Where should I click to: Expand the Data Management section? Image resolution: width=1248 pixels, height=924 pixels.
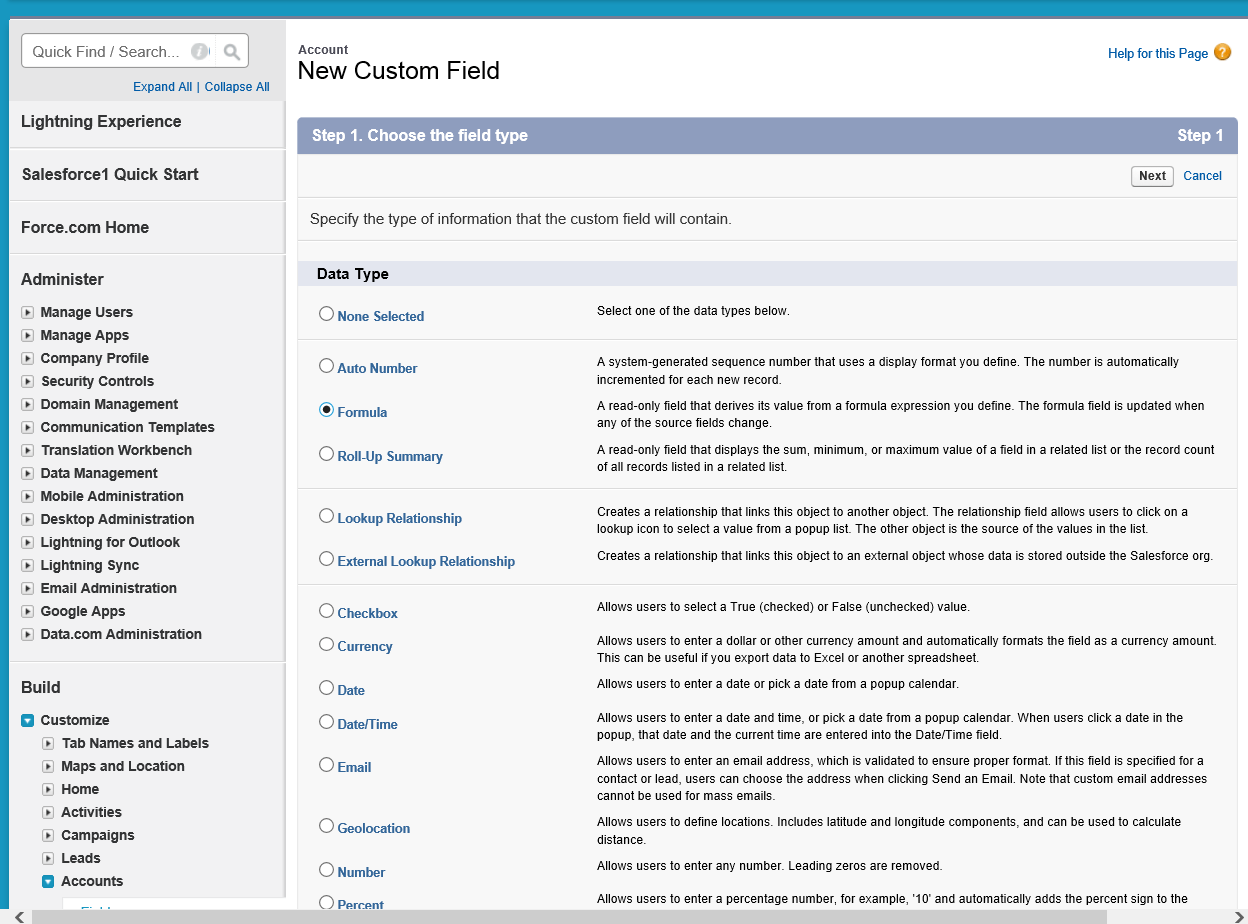27,473
